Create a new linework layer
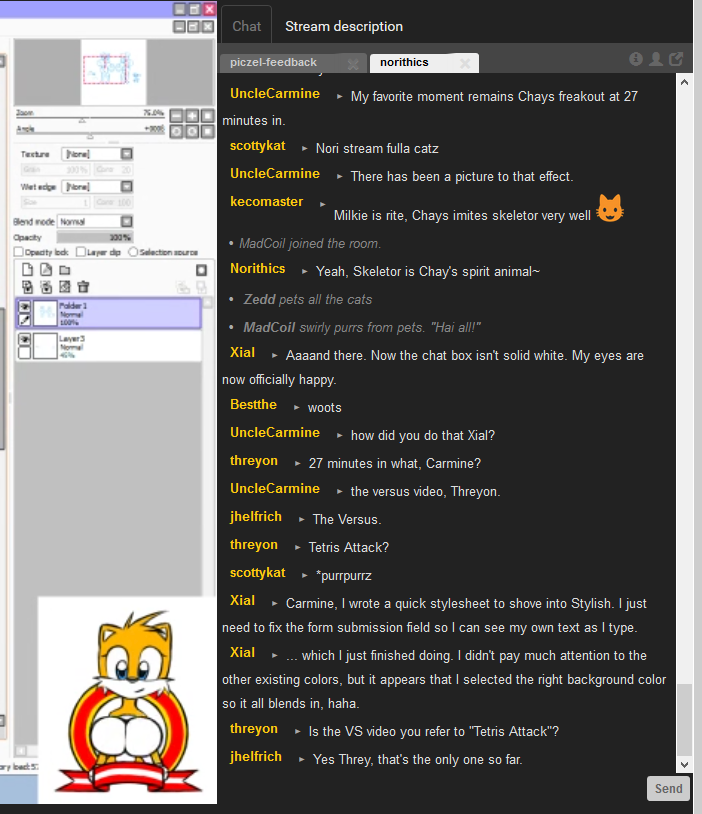The width and height of the screenshot is (702, 814). (46, 269)
